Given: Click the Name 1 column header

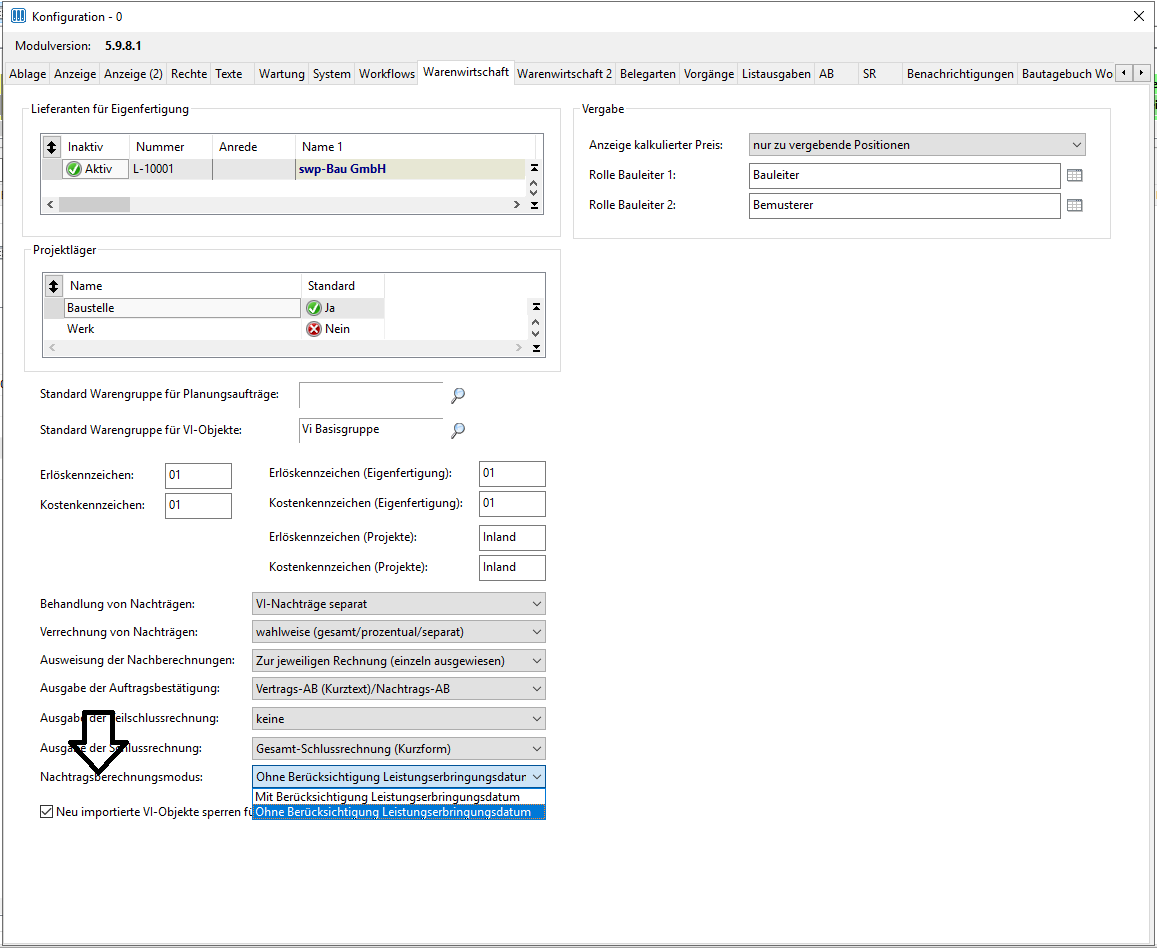Looking at the screenshot, I should [415, 147].
